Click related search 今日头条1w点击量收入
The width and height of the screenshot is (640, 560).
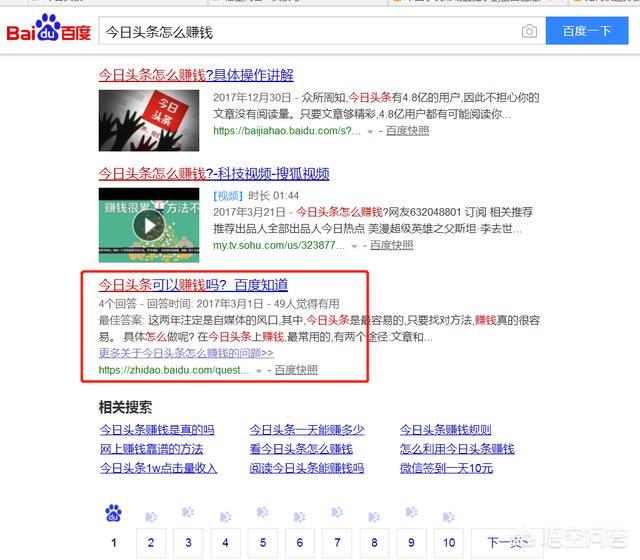coord(158,468)
